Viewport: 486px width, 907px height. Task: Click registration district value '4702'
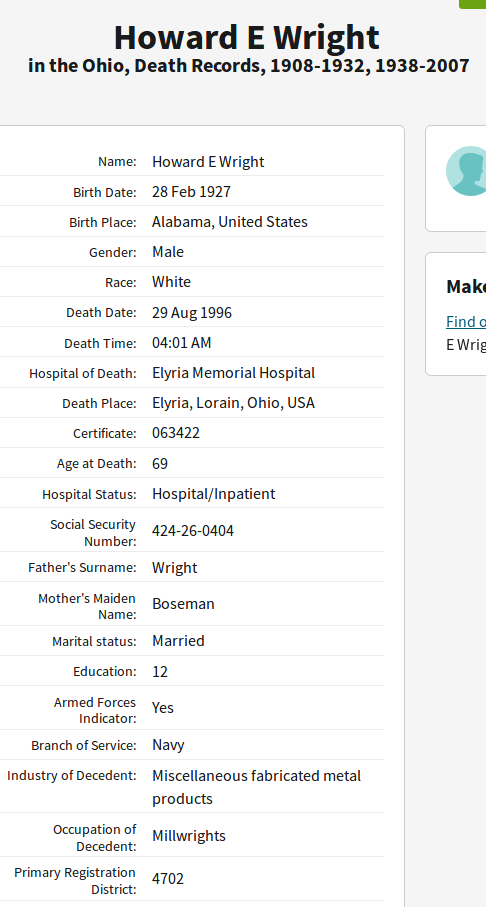coord(168,879)
